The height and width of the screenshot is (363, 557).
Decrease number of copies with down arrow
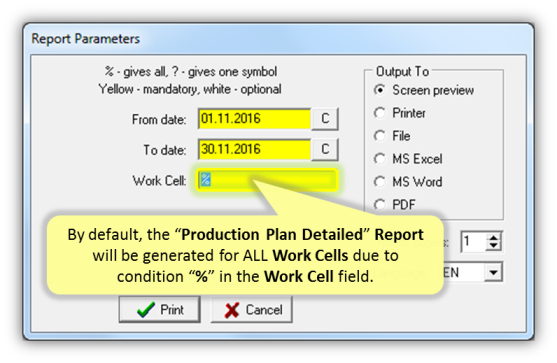[493, 246]
